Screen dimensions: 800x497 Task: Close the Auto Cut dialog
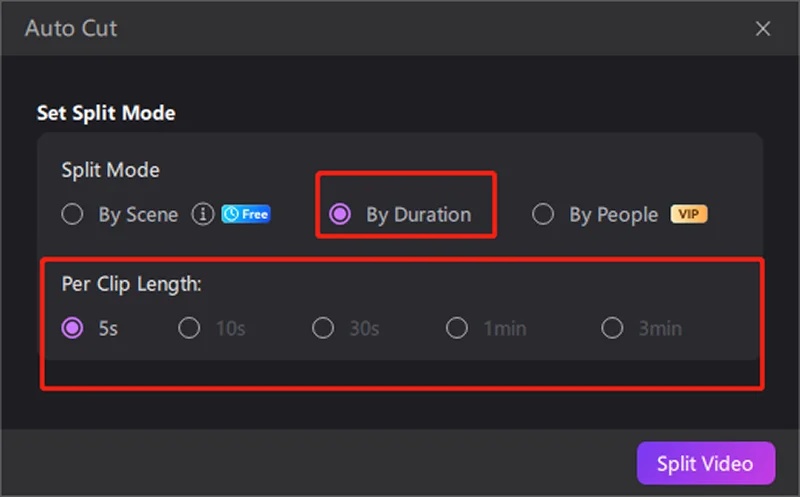tap(763, 28)
